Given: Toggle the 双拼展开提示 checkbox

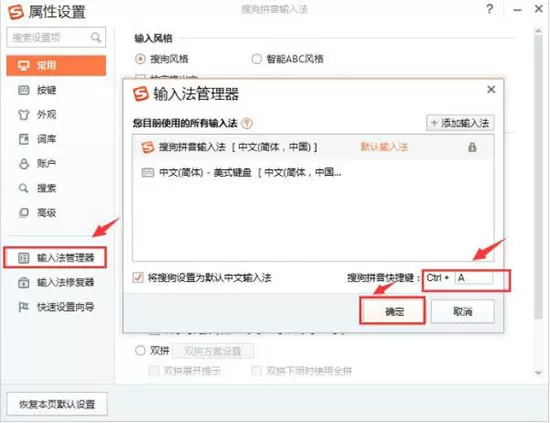Looking at the screenshot, I should click(x=154, y=371).
